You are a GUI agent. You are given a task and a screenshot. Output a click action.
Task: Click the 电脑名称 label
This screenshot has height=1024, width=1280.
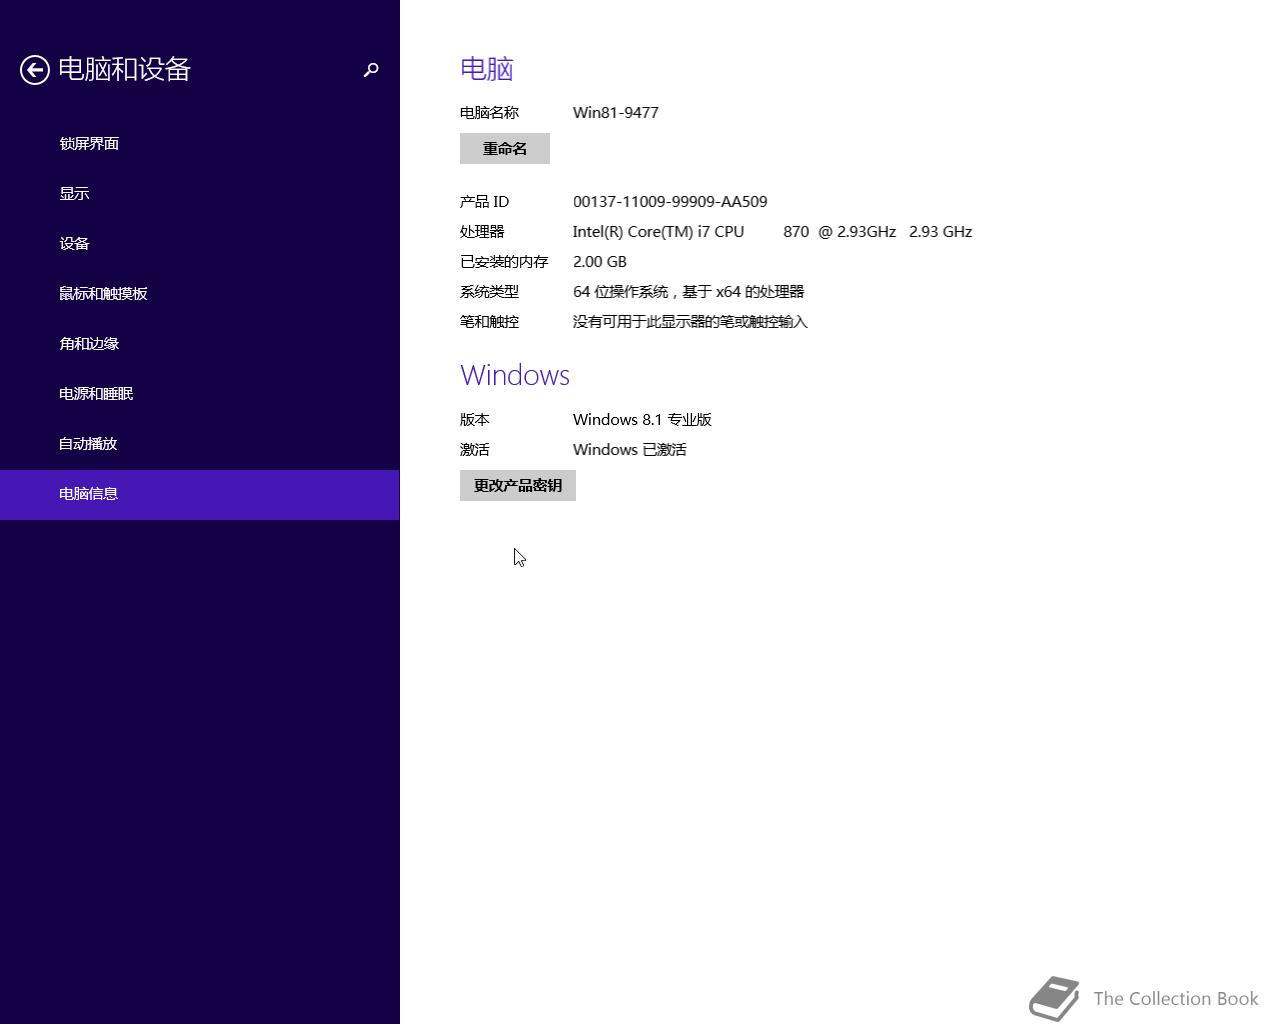(x=489, y=112)
